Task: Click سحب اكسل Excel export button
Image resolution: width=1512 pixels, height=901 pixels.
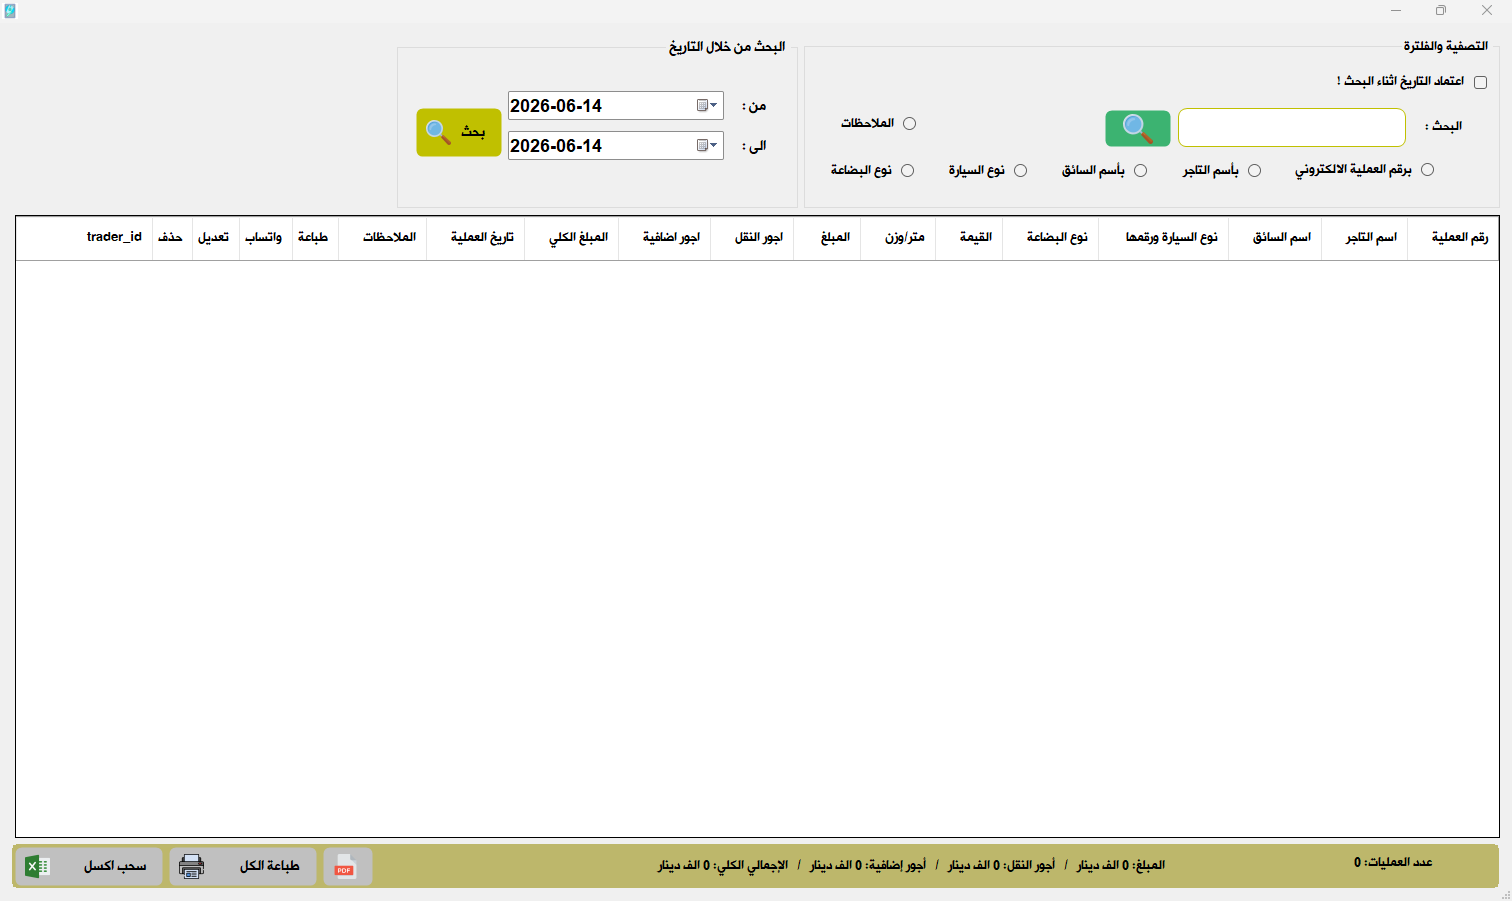Action: tap(88, 866)
